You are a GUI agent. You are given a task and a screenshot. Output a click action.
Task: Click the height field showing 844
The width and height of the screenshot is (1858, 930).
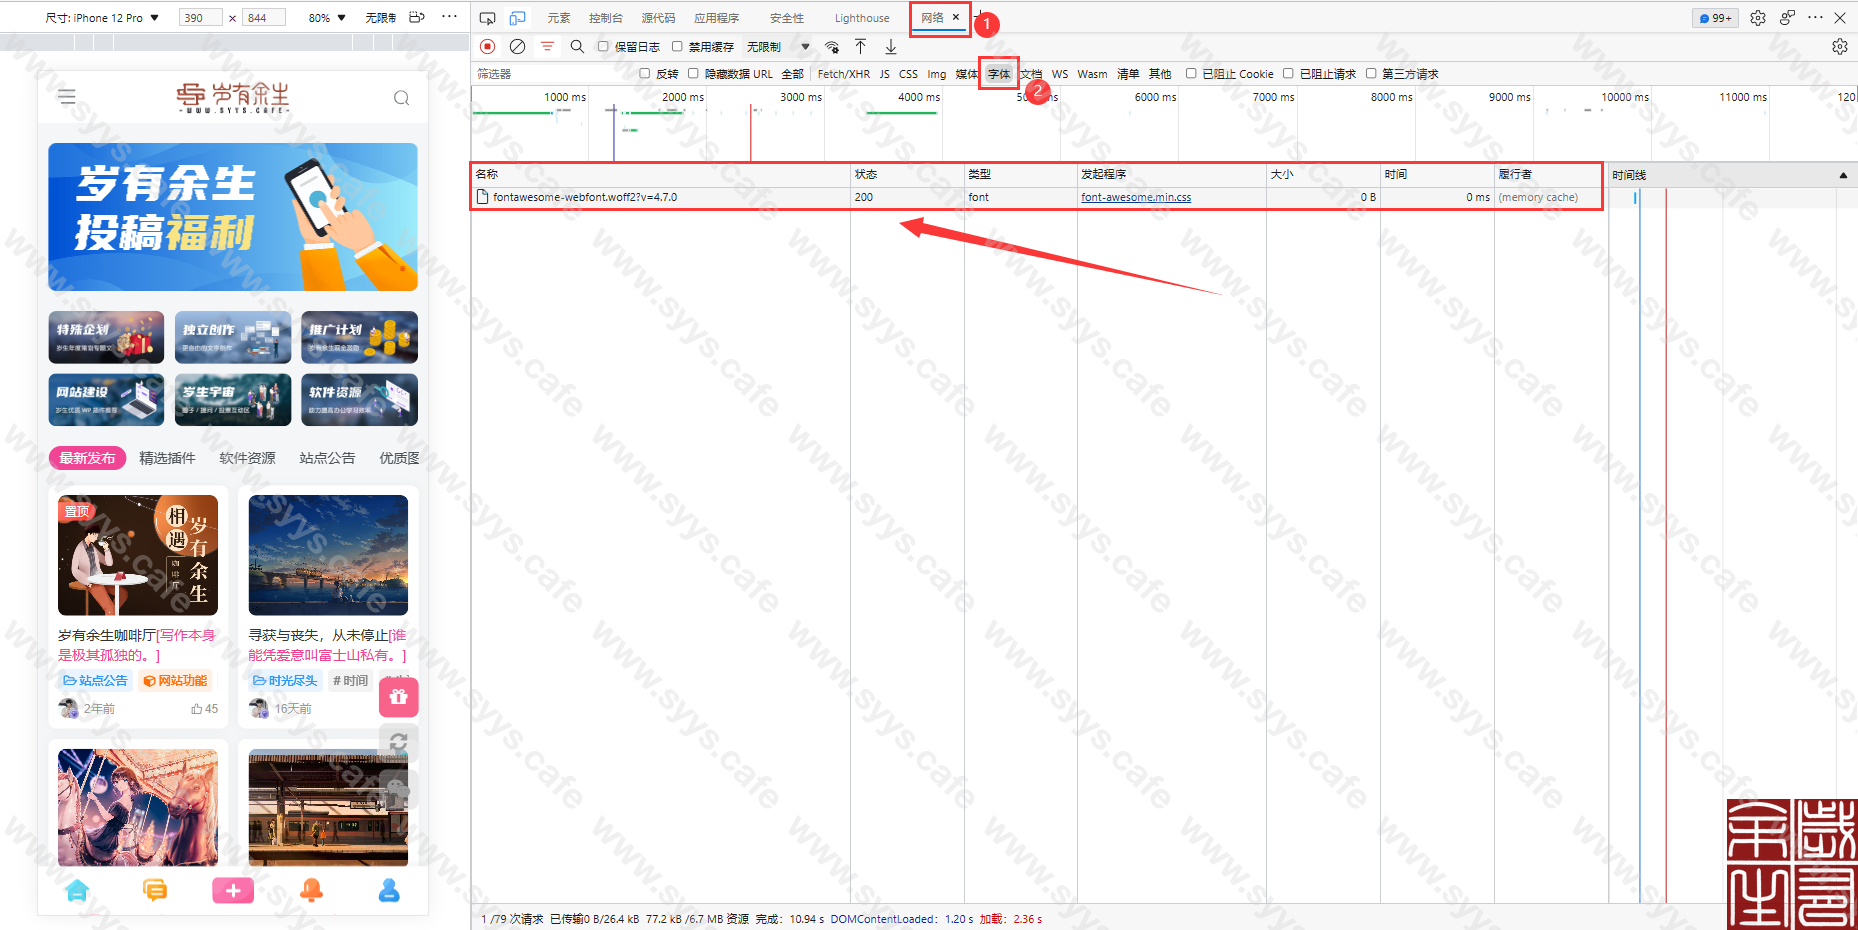coord(264,18)
